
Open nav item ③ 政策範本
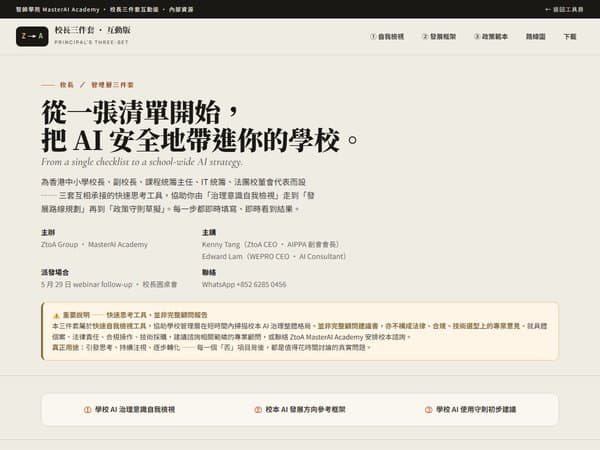(x=491, y=37)
